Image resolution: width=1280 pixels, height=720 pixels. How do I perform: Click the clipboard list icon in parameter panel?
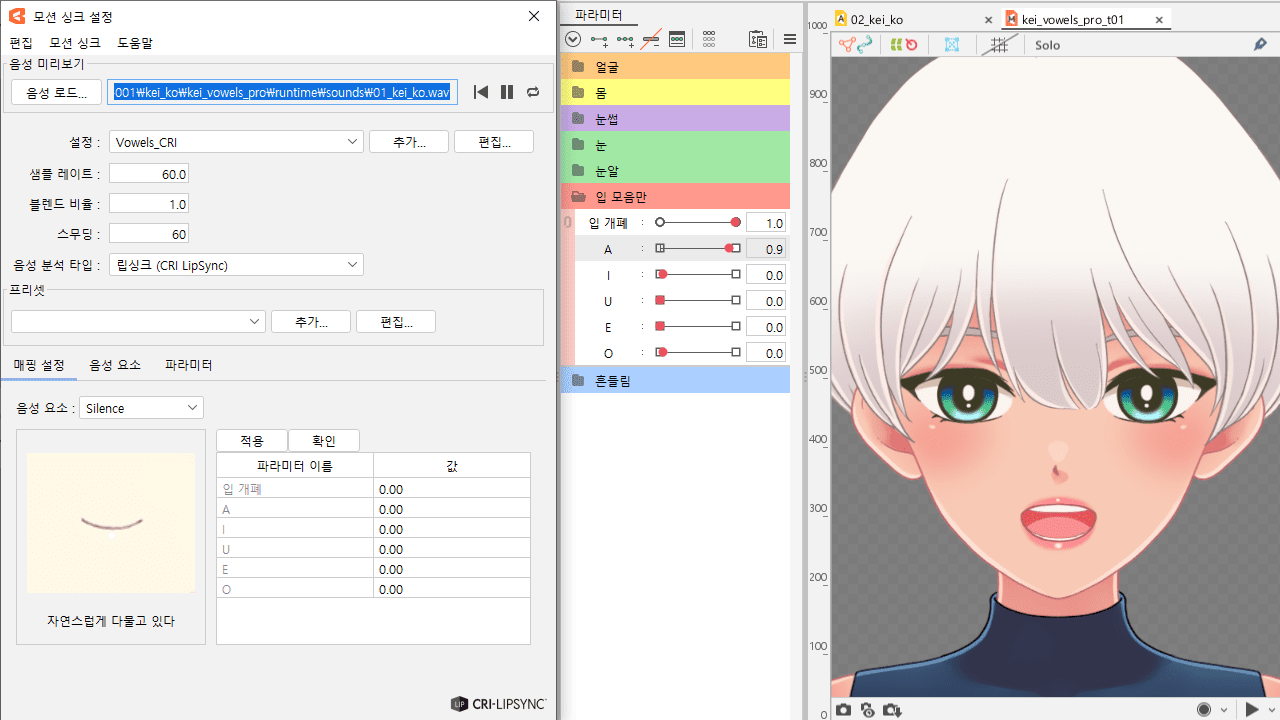758,40
